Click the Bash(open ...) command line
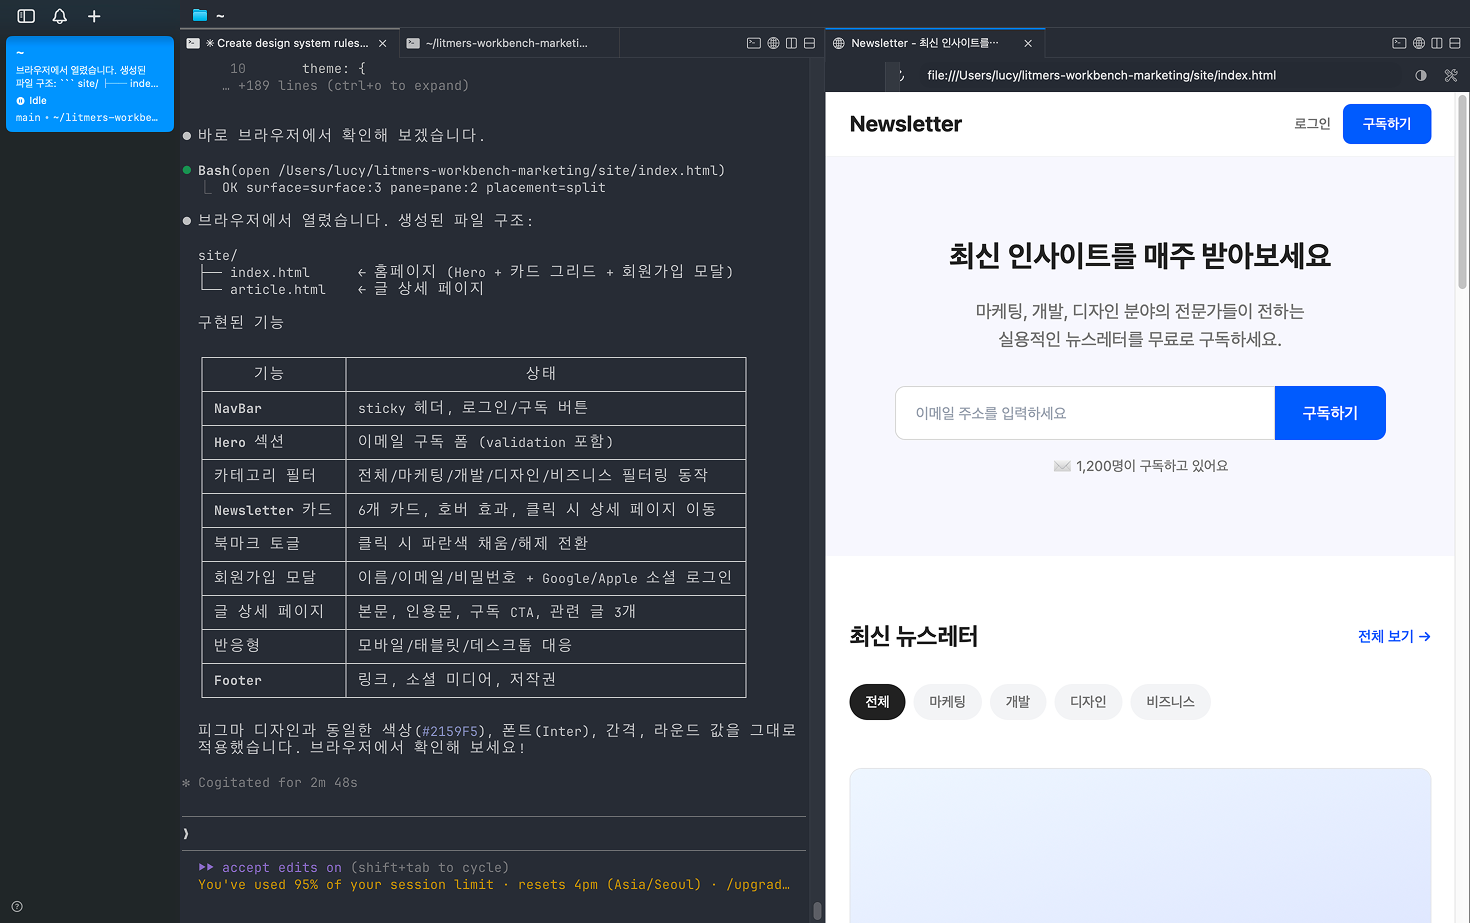Image resolution: width=1470 pixels, height=923 pixels. [461, 171]
